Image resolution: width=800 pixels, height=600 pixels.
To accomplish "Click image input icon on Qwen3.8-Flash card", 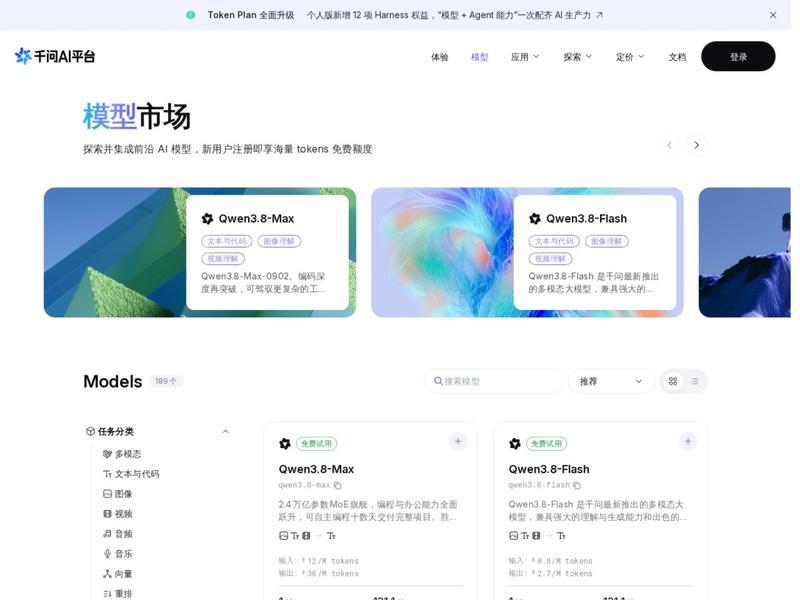I will [x=514, y=536].
